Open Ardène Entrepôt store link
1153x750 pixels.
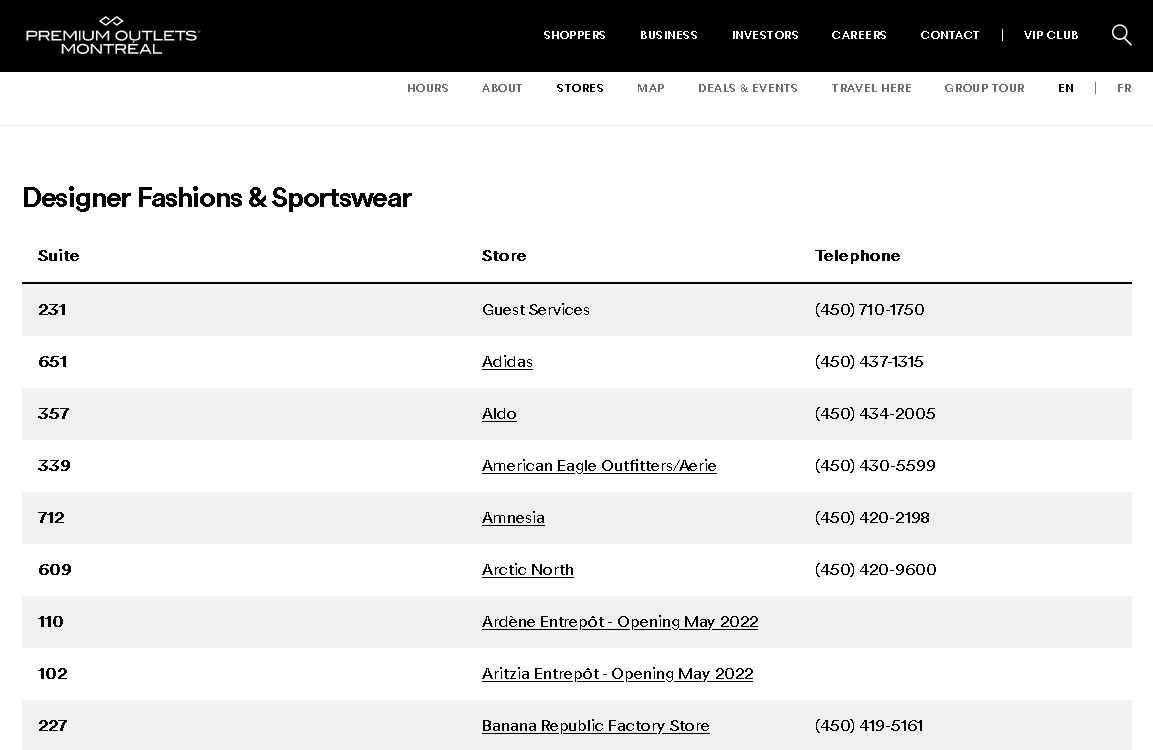pyautogui.click(x=620, y=622)
